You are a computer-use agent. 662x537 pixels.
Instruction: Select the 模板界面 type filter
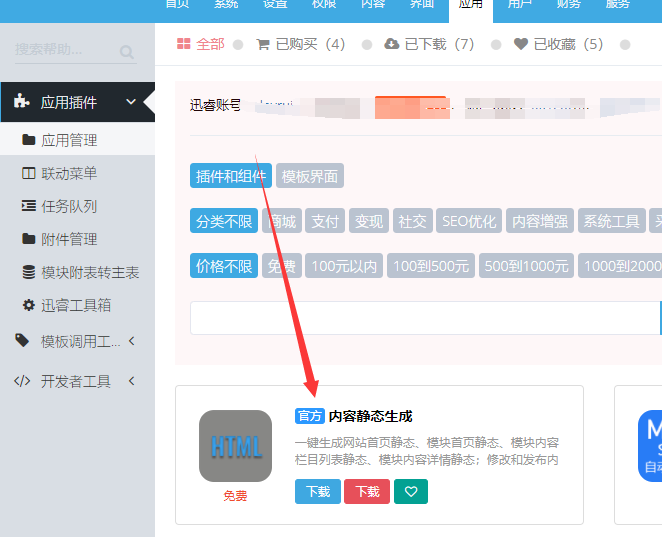point(310,176)
